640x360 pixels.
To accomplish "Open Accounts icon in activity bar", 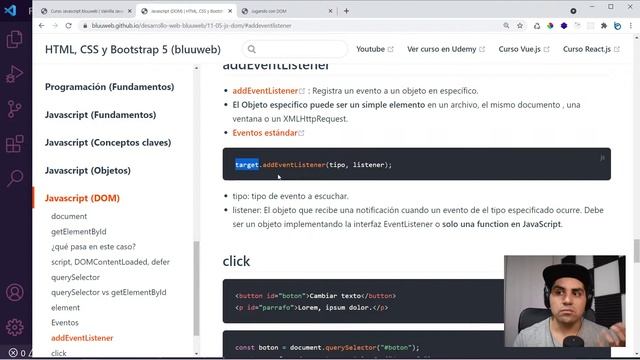I will coord(15,293).
